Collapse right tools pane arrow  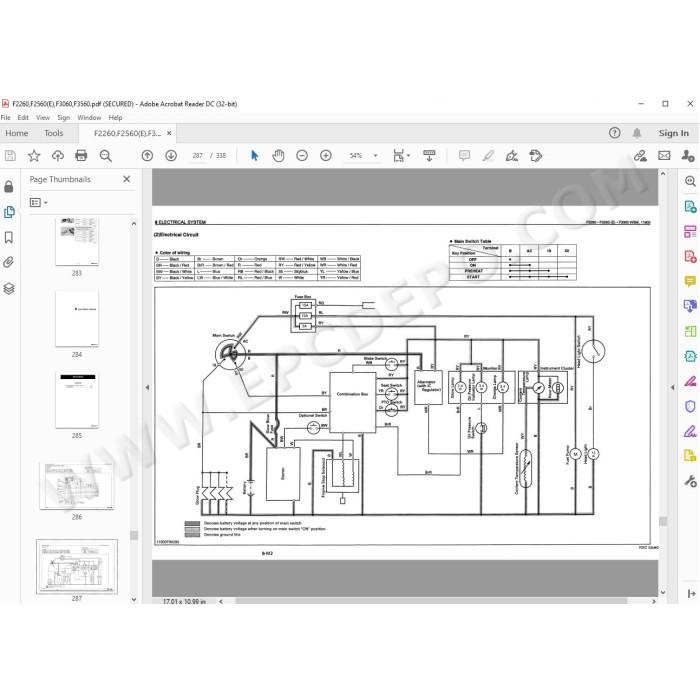(x=672, y=388)
